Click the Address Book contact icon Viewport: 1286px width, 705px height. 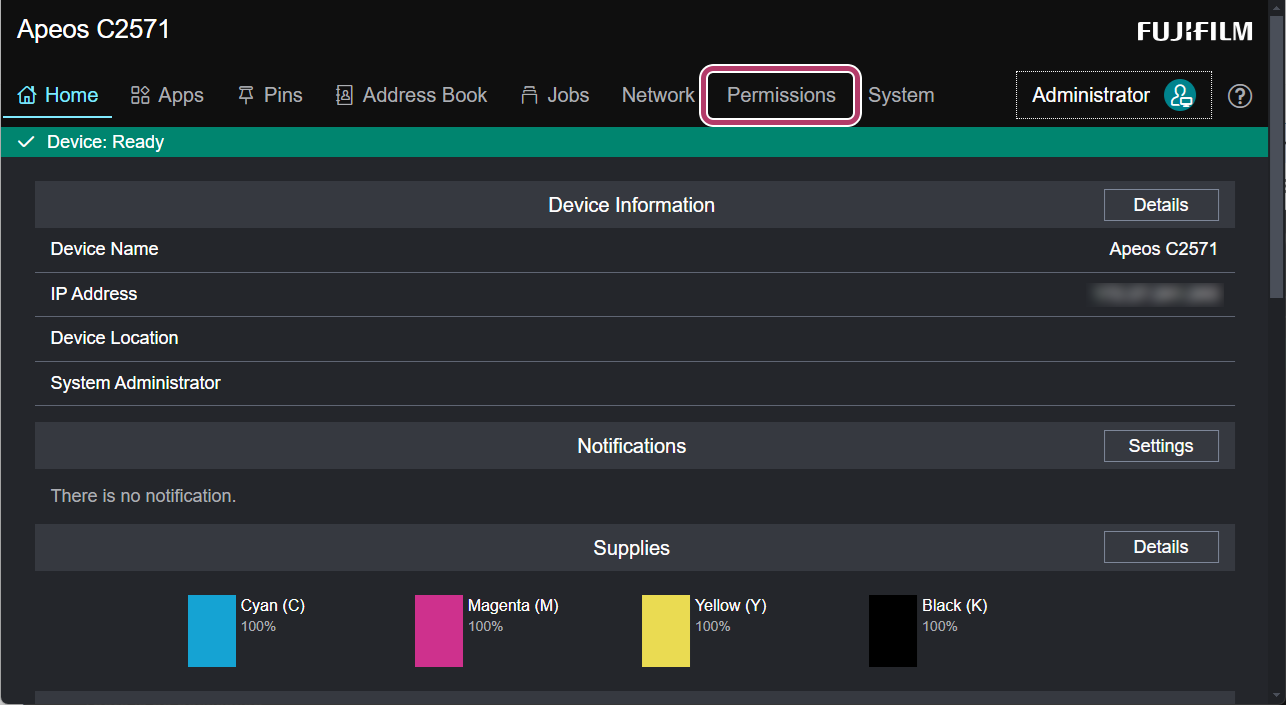344,95
